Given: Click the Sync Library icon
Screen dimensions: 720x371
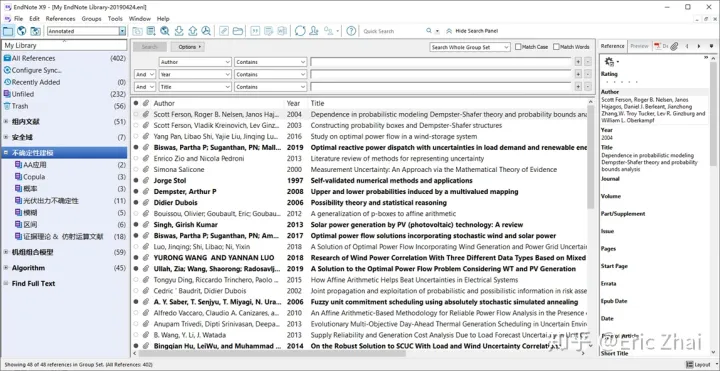Looking at the screenshot, I should [300, 31].
